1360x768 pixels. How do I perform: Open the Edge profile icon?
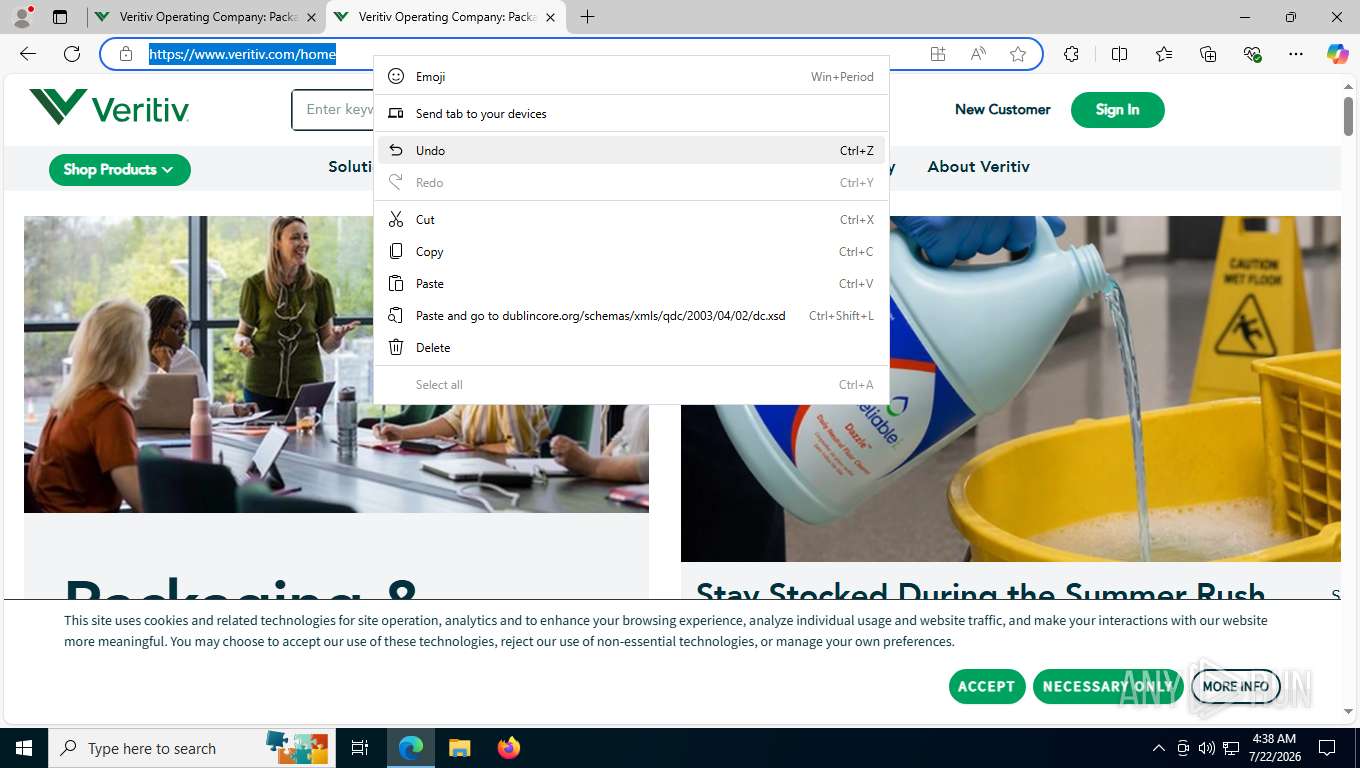[22, 17]
